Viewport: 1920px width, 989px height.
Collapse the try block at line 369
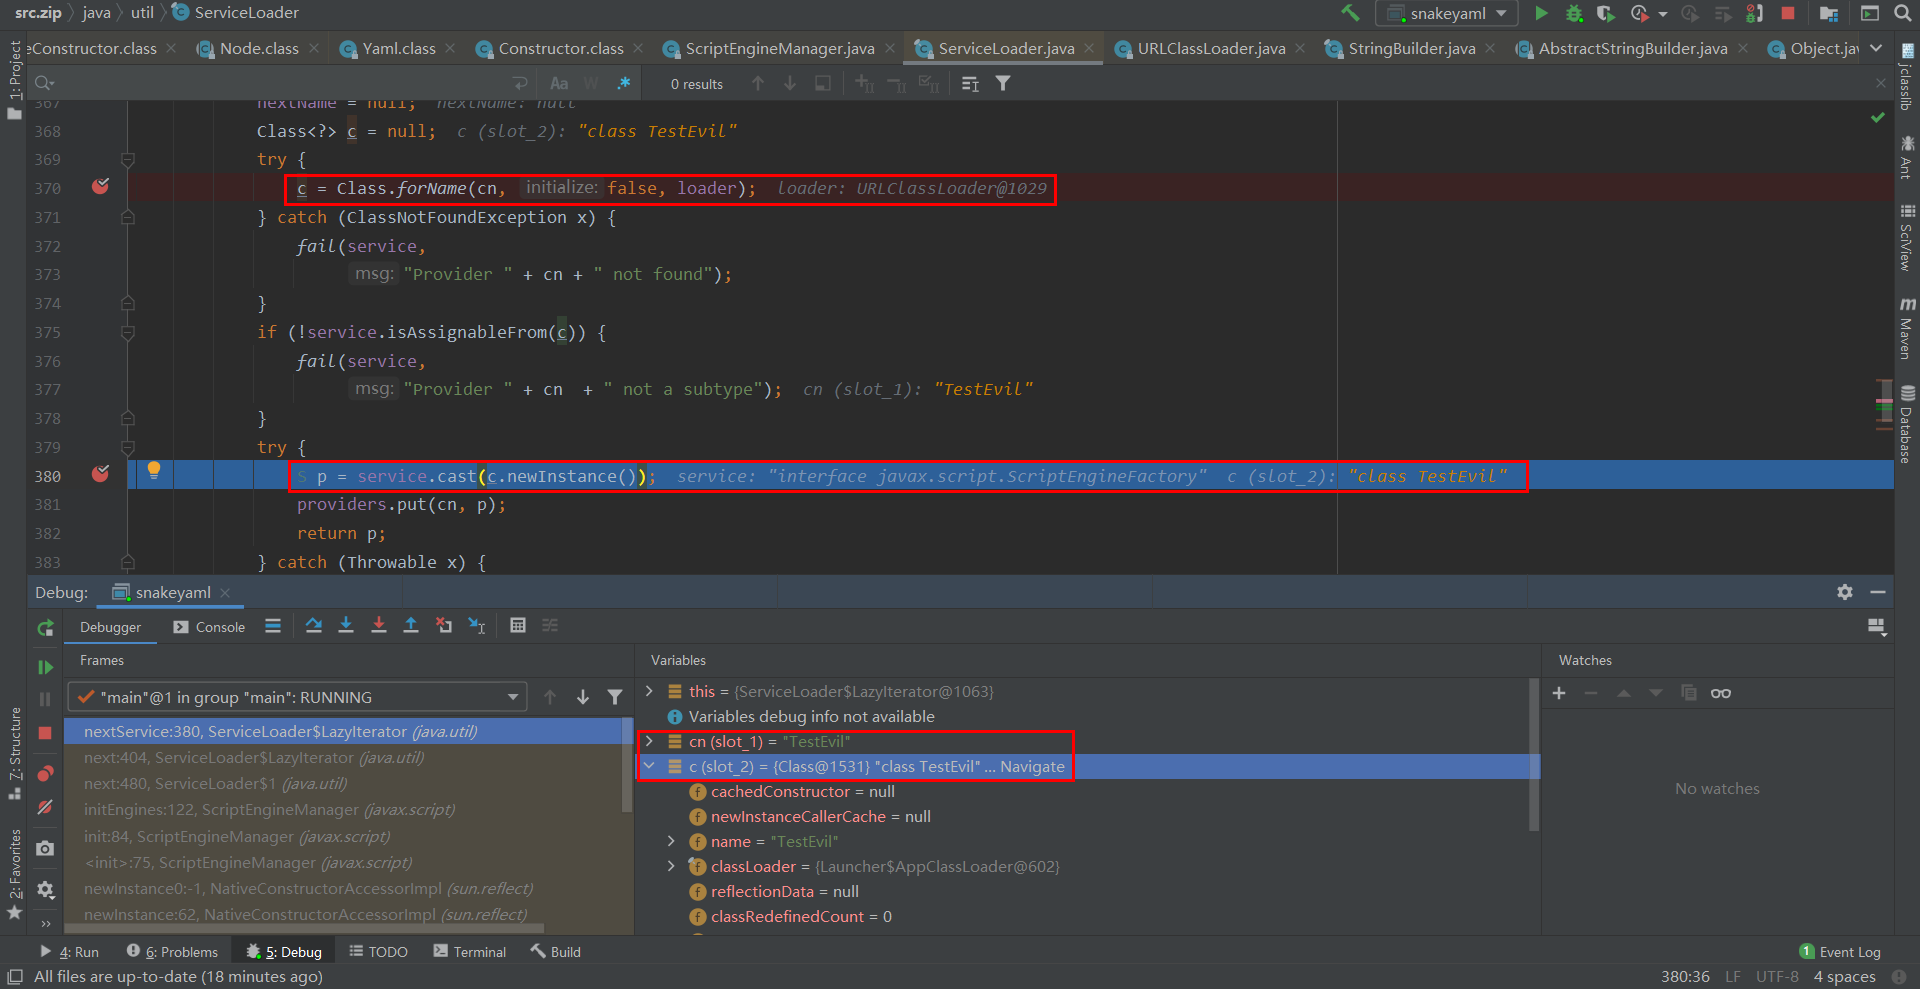pyautogui.click(x=128, y=160)
